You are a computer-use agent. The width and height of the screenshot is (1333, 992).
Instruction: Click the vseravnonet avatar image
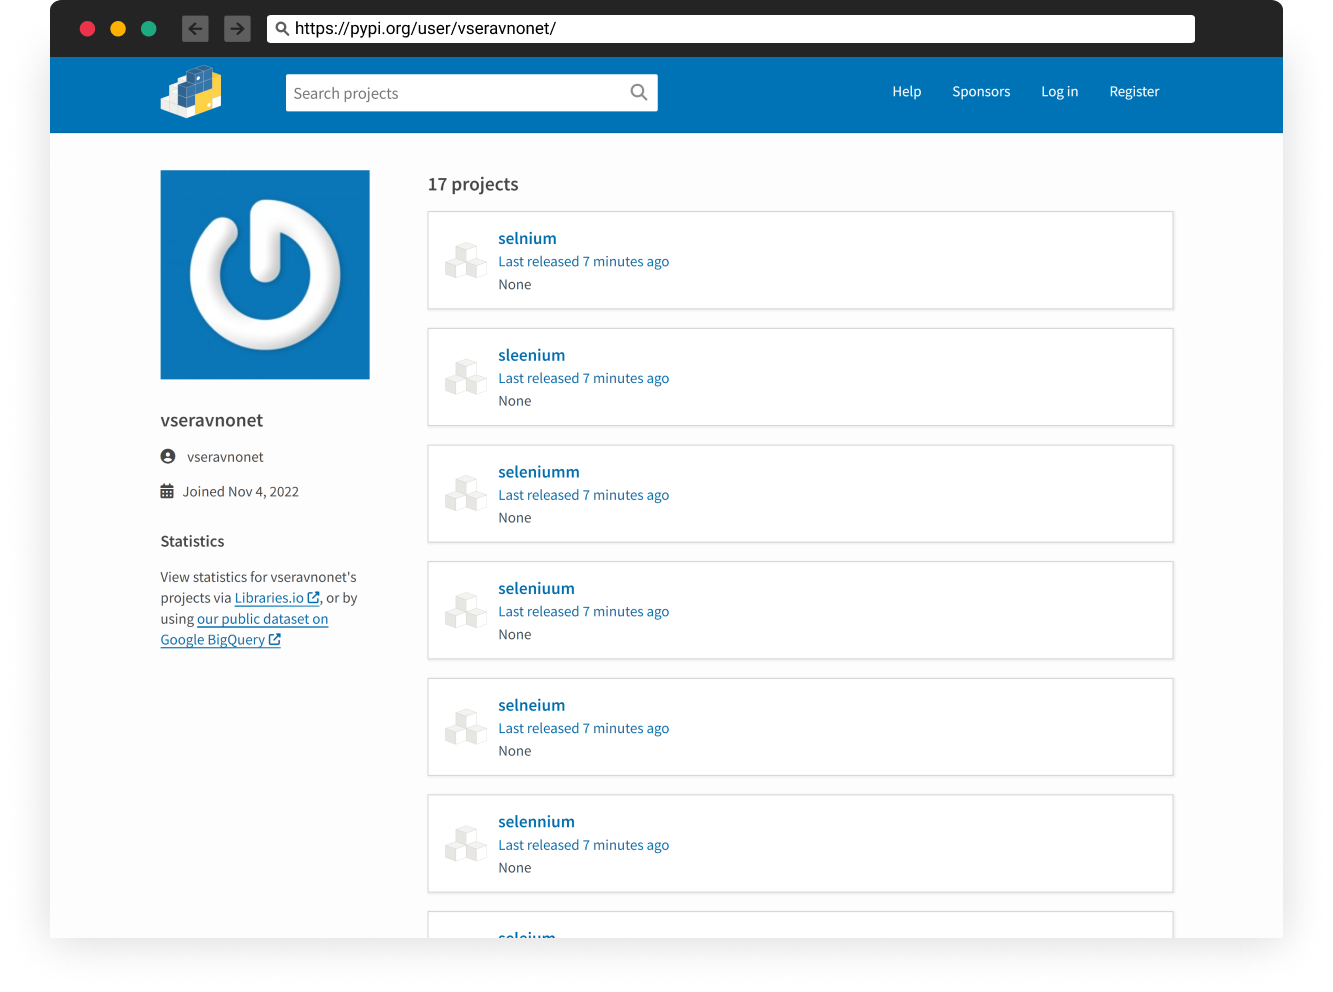pyautogui.click(x=265, y=275)
